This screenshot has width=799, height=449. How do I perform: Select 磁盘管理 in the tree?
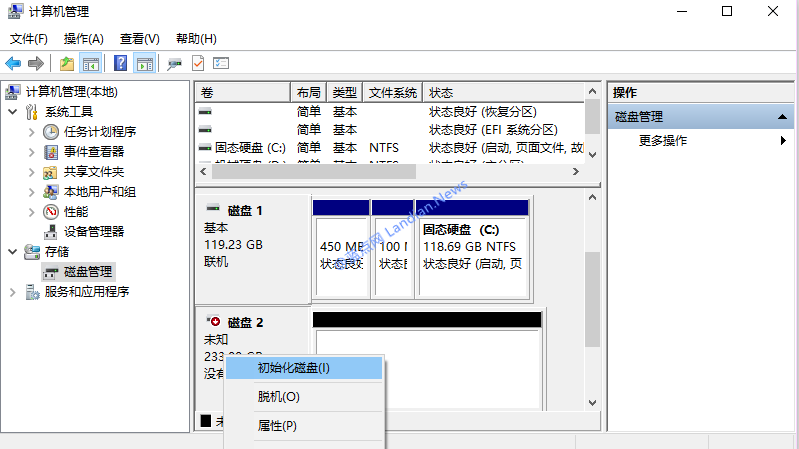click(88, 272)
